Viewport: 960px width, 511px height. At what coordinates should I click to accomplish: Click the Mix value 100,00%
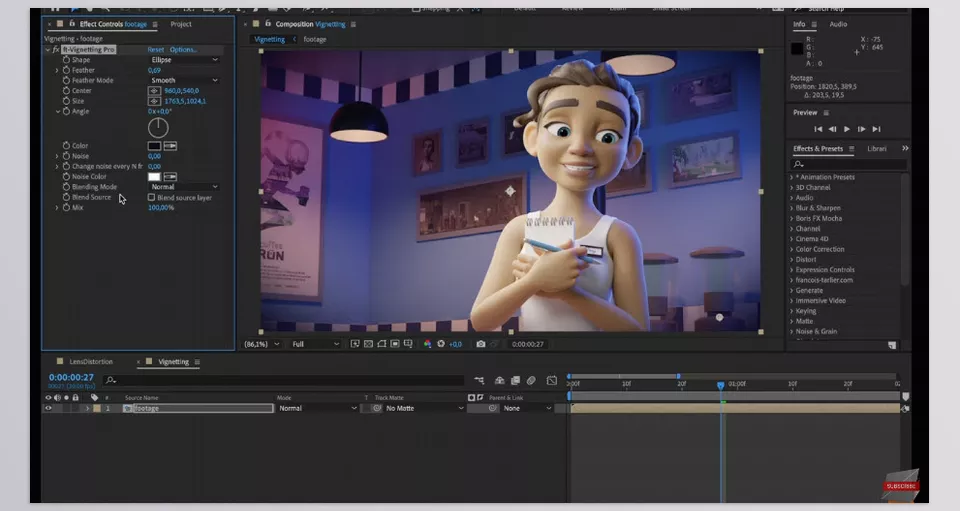tap(161, 207)
